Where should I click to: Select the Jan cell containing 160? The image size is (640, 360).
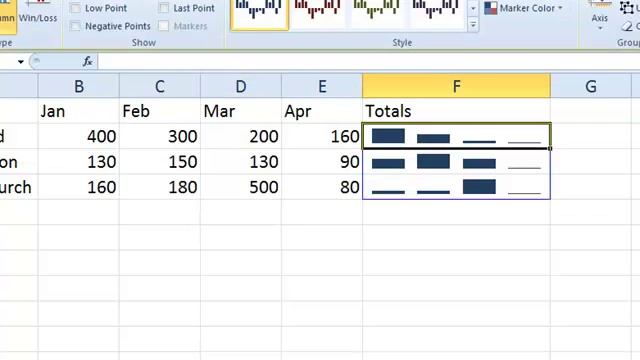tap(79, 187)
